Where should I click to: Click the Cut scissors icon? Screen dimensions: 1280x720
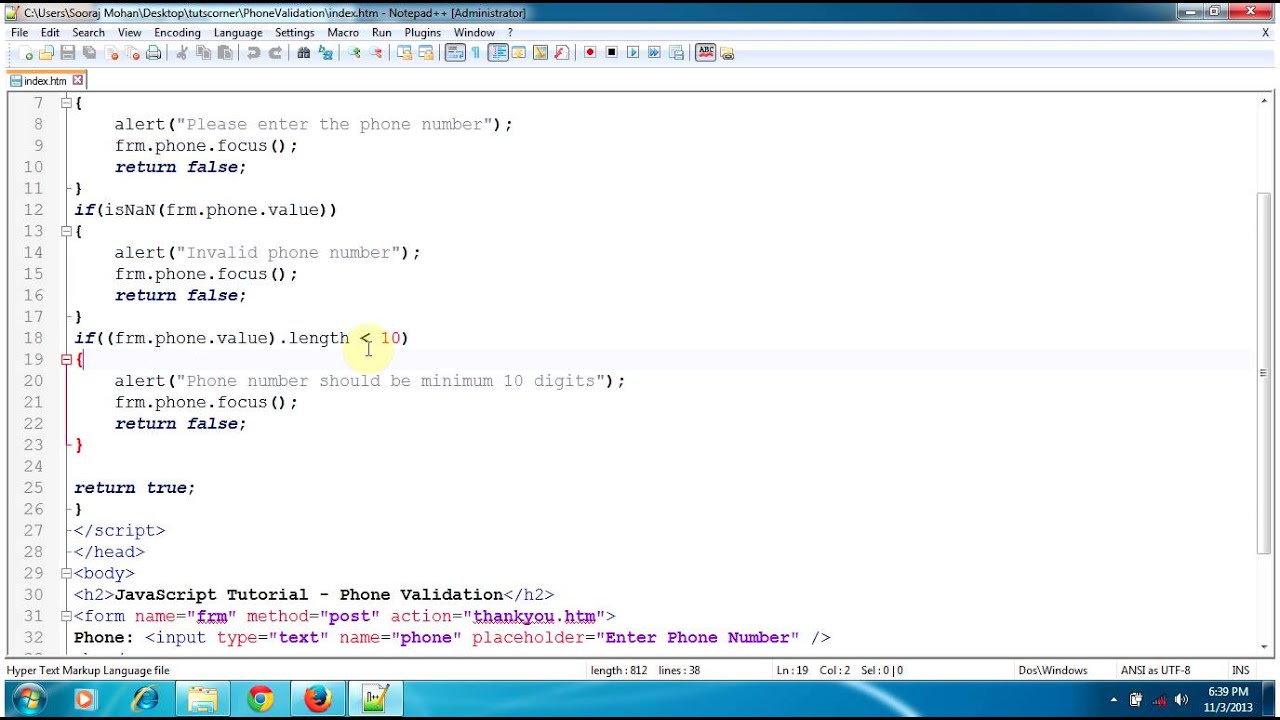[x=182, y=52]
